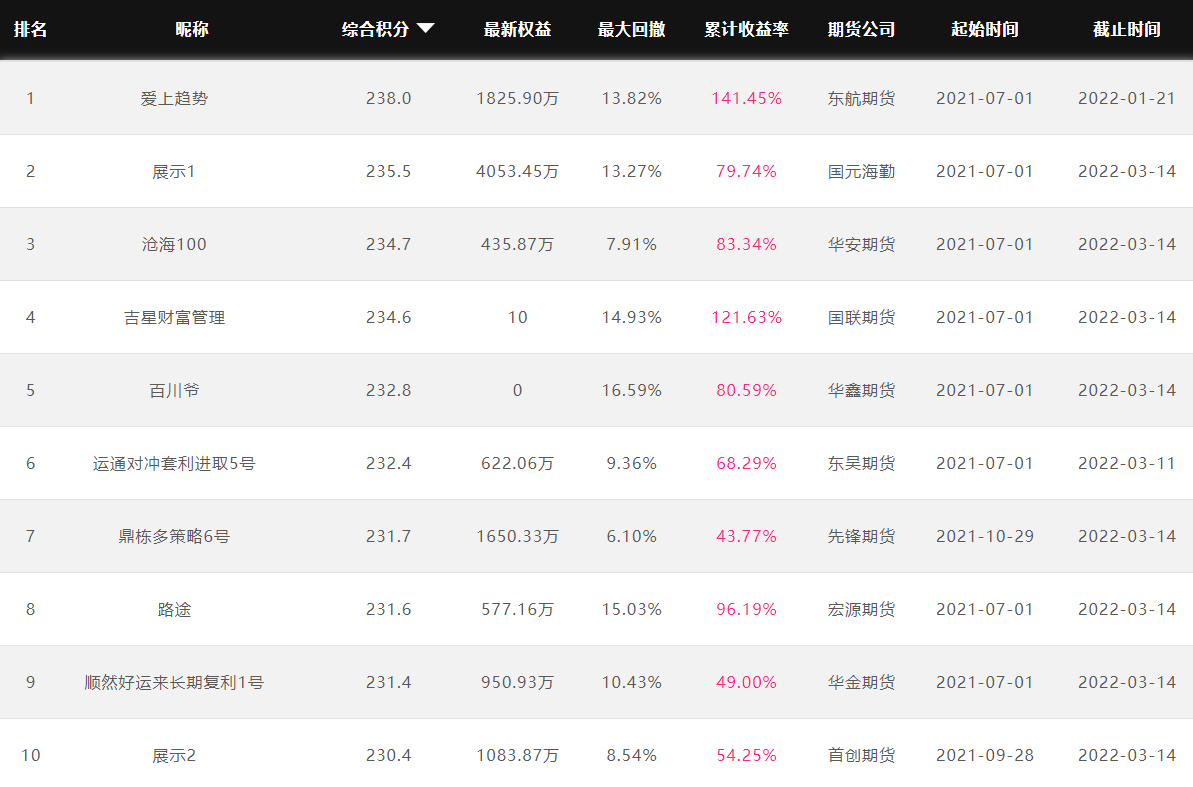Click the 950.93万 equity value

517,683
